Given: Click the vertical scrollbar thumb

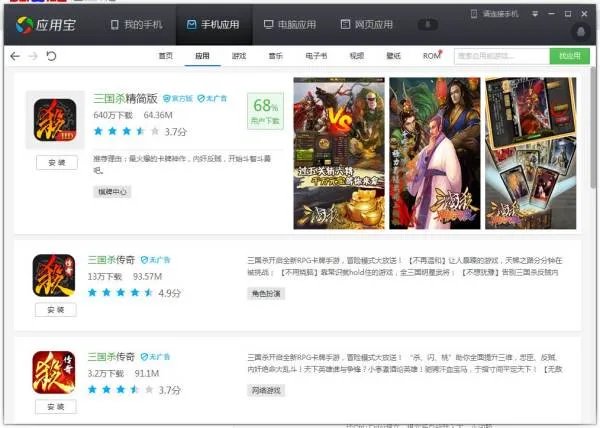Looking at the screenshot, I should click(593, 128).
